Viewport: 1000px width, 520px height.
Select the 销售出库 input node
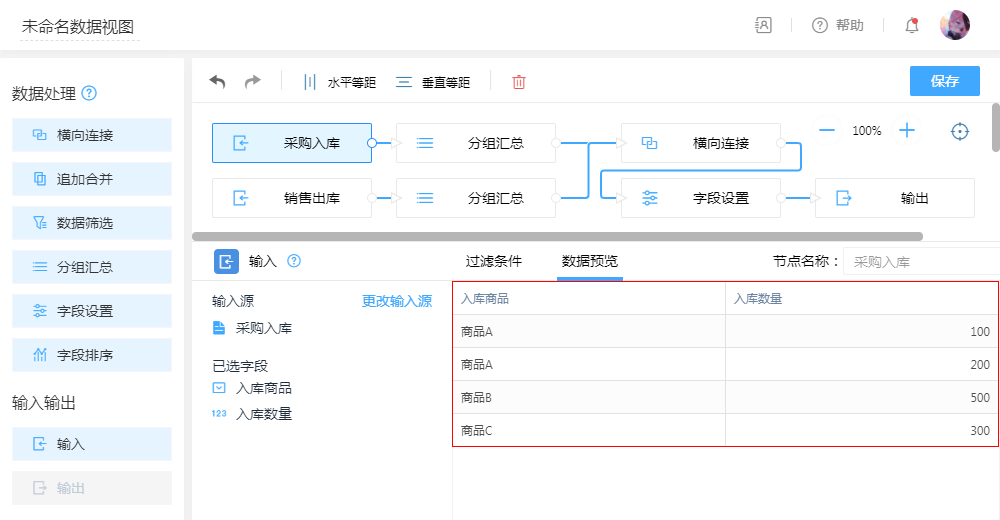(292, 198)
